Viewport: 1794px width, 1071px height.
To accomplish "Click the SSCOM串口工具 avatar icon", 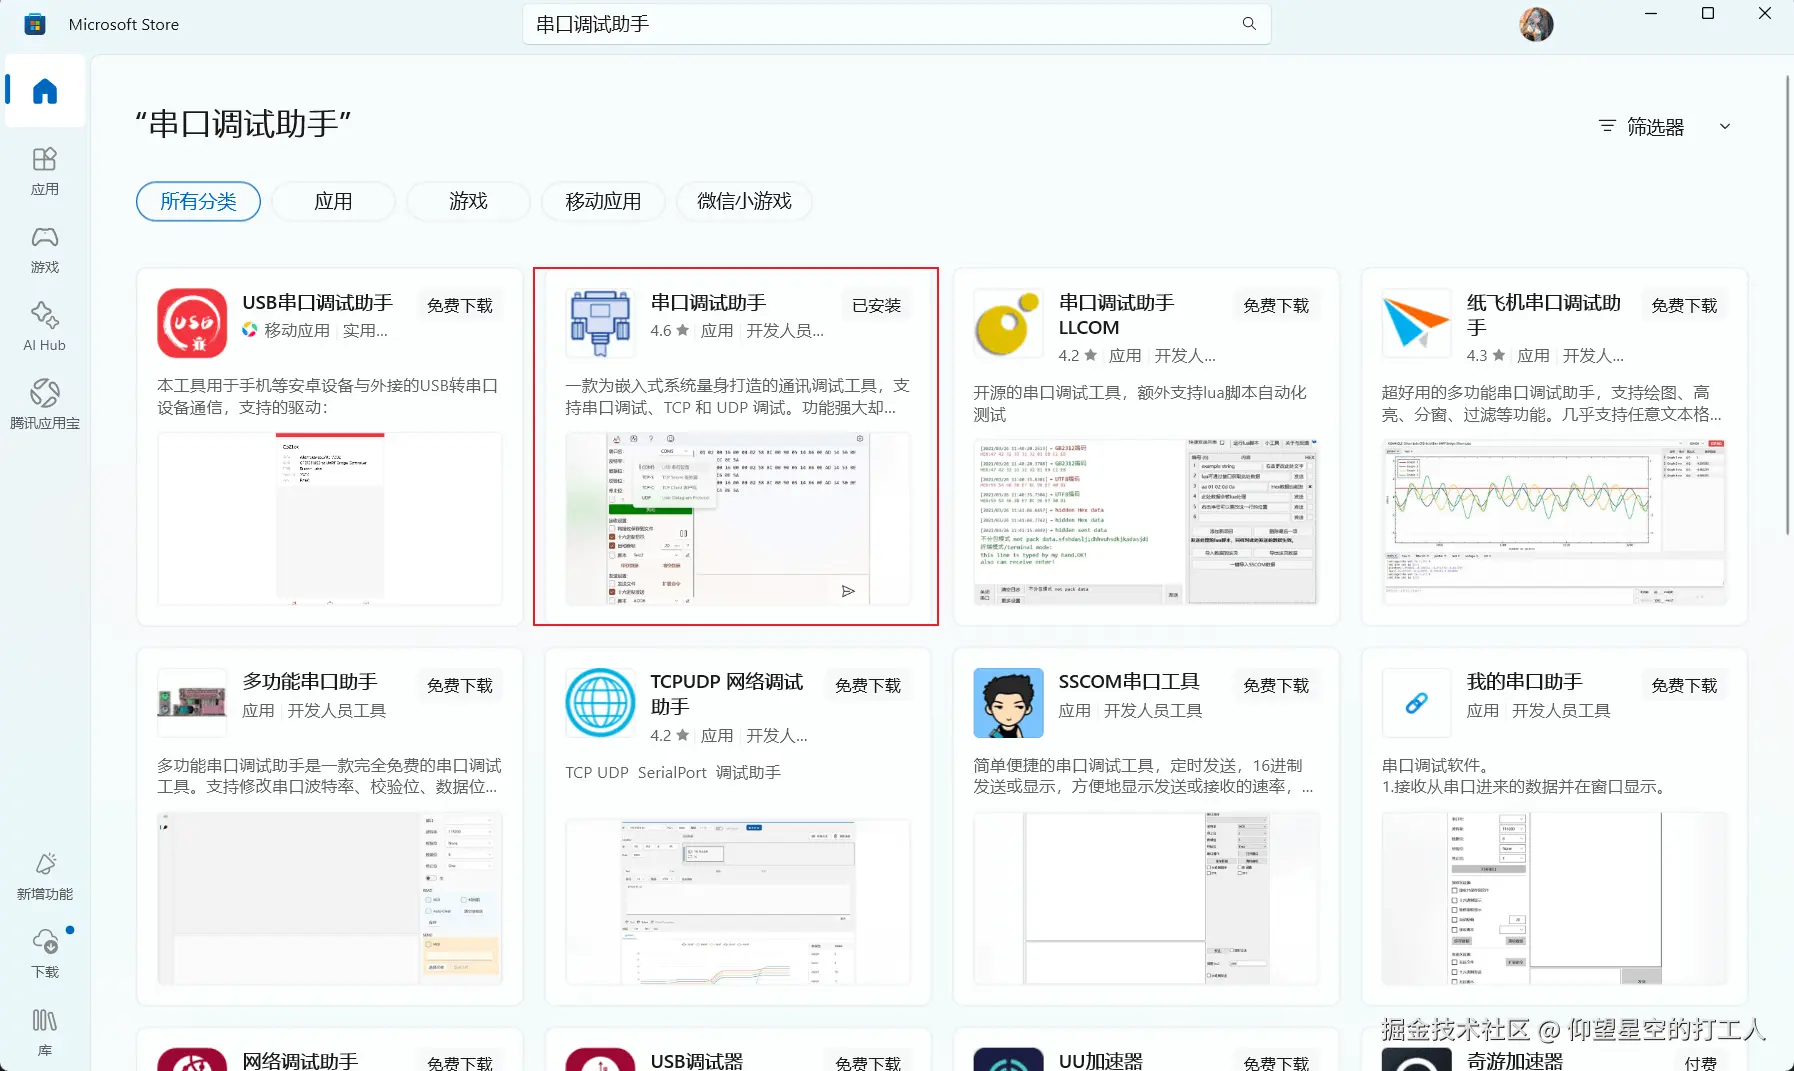I will click(1008, 703).
